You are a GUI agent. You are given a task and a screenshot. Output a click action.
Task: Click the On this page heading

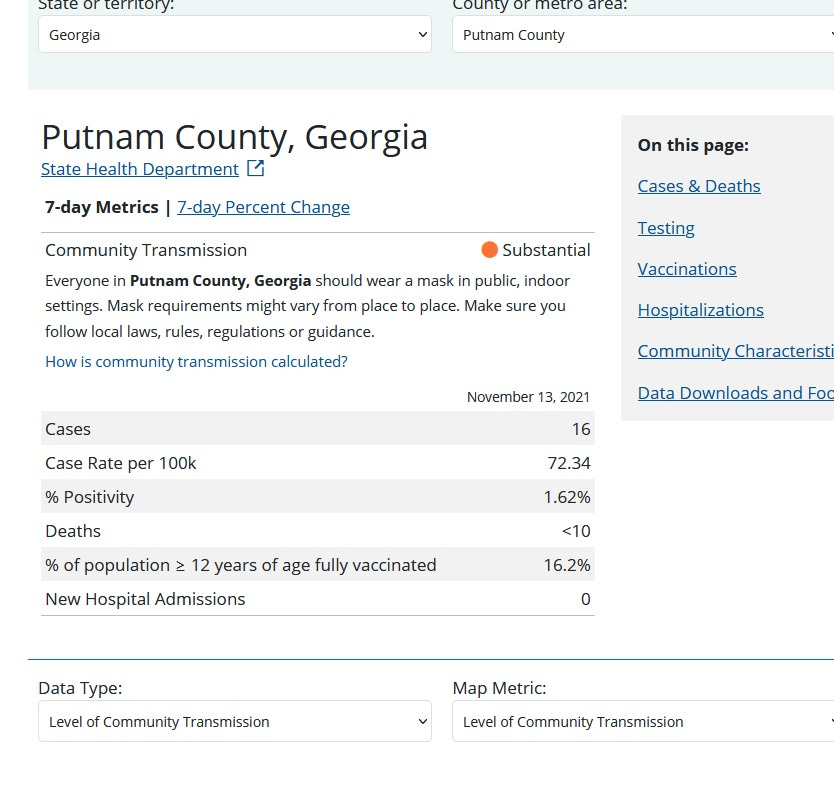pyautogui.click(x=693, y=145)
